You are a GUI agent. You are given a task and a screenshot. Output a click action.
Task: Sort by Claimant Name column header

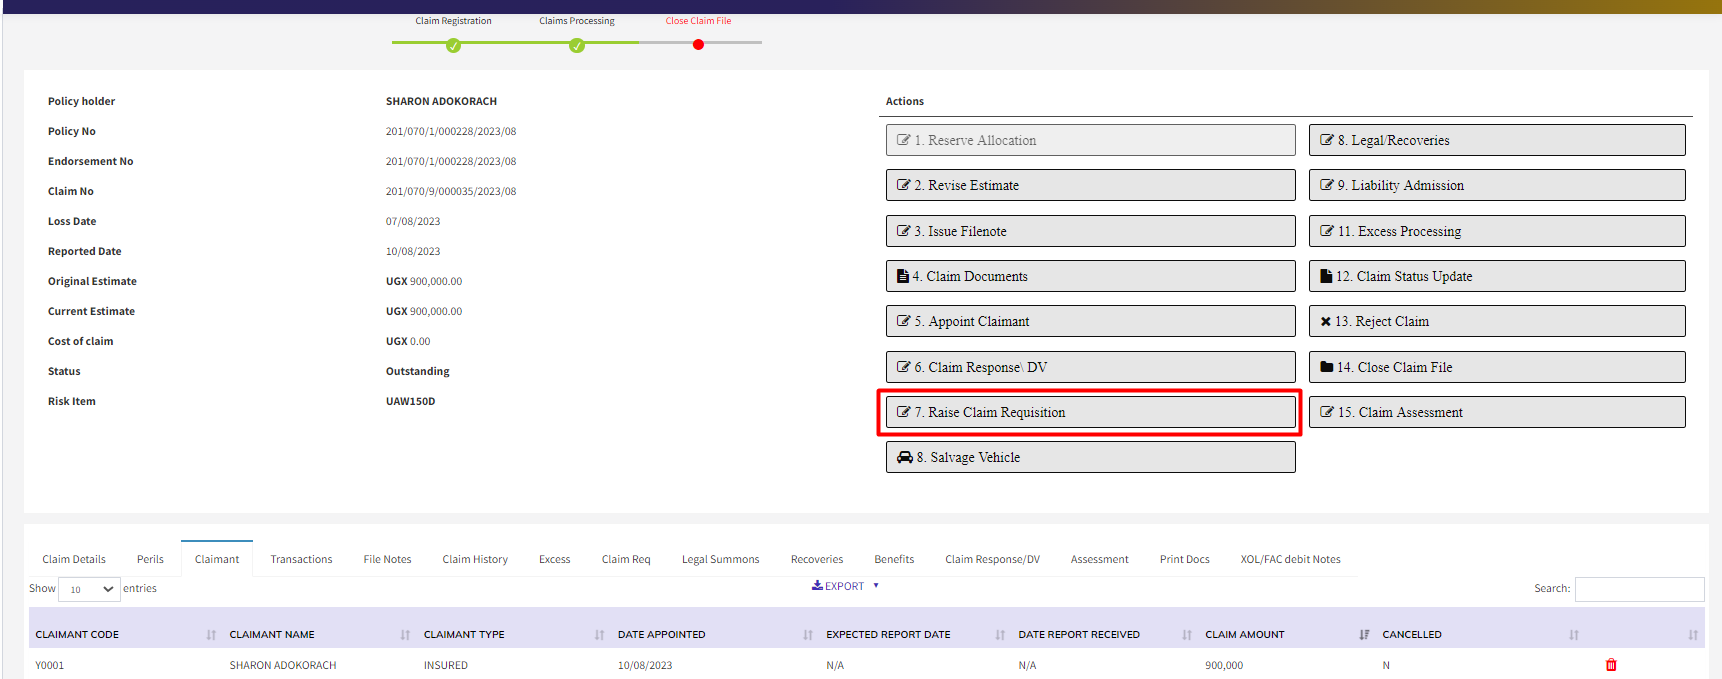coord(272,635)
